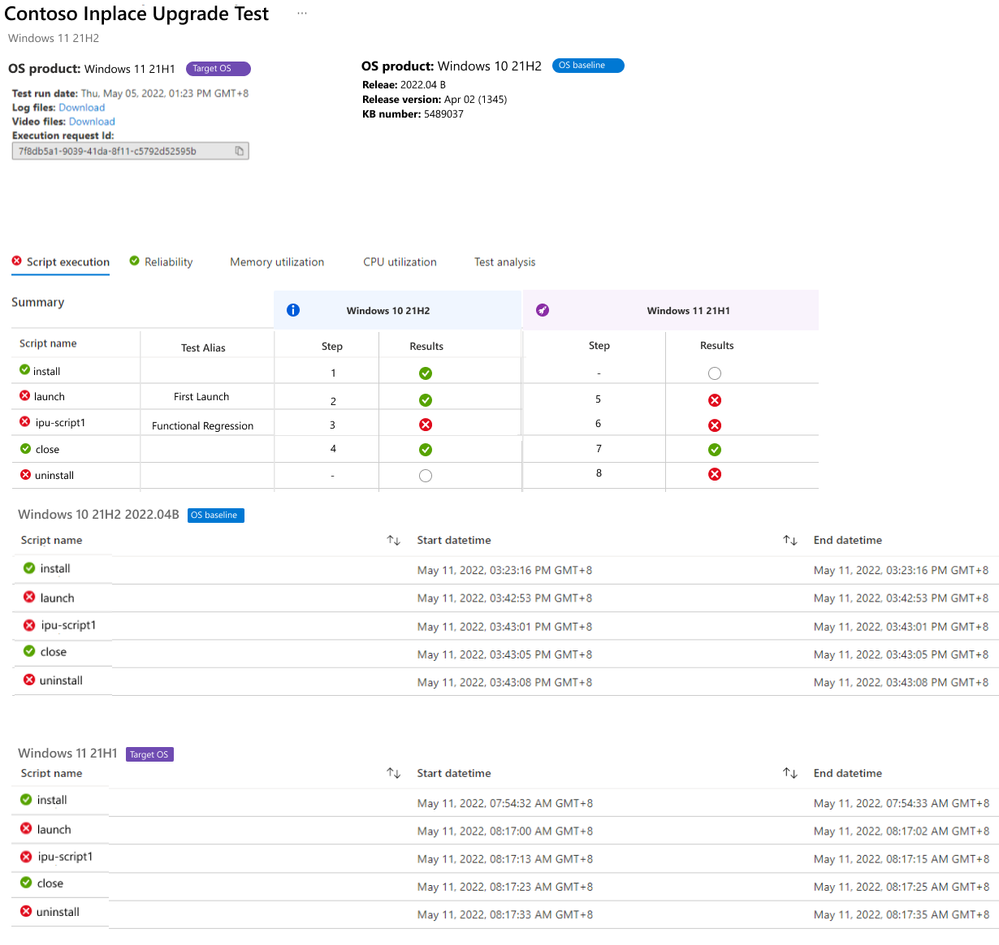The height and width of the screenshot is (945, 999).
Task: Click 'May 11, 2022, 07:54:32 AM GMT+8' start datetime
Action: [x=505, y=804]
